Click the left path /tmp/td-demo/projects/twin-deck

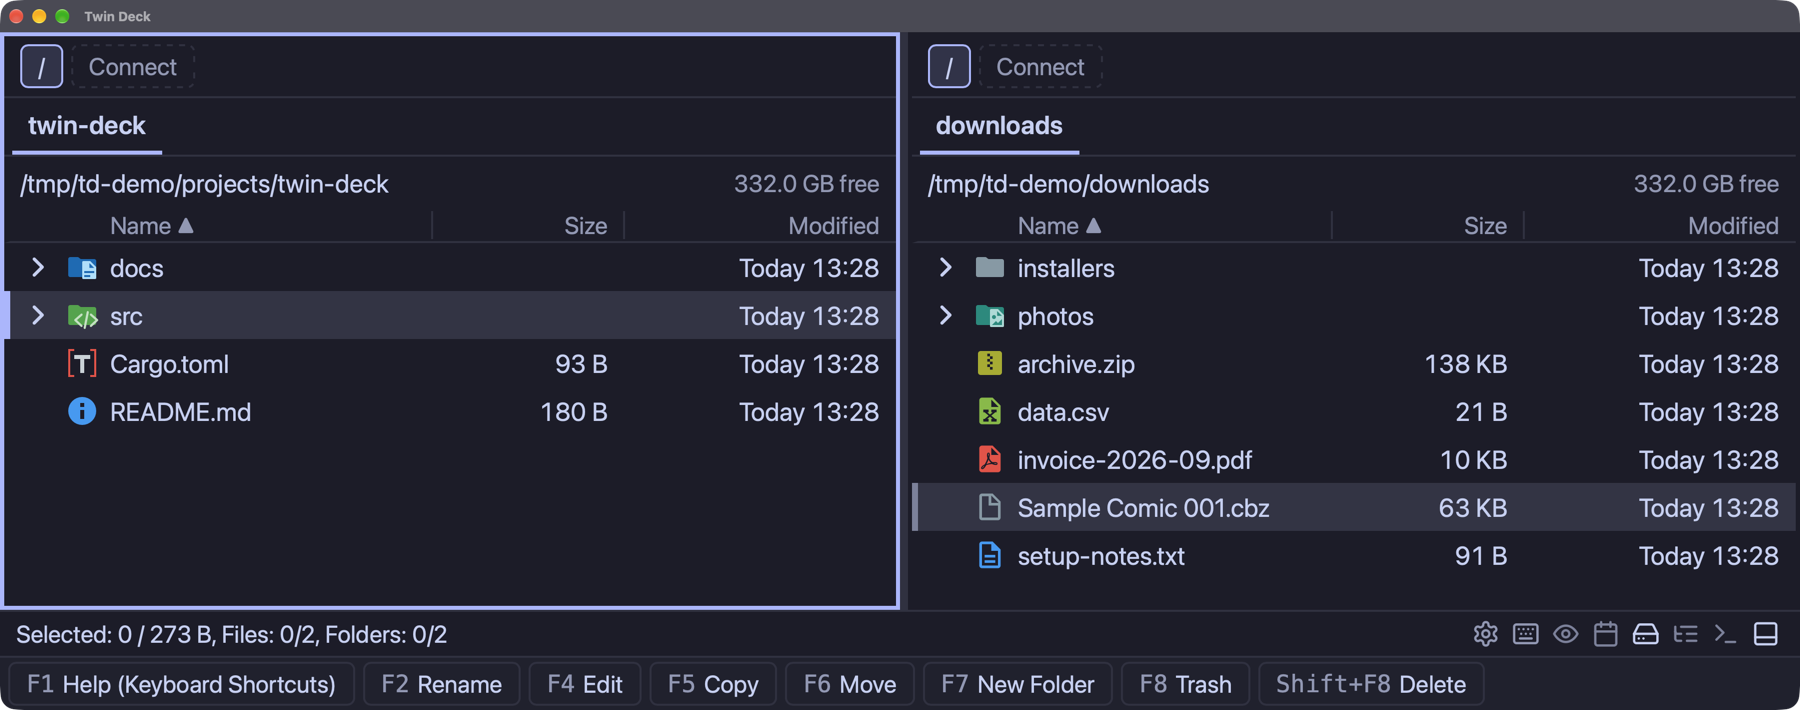(x=204, y=184)
